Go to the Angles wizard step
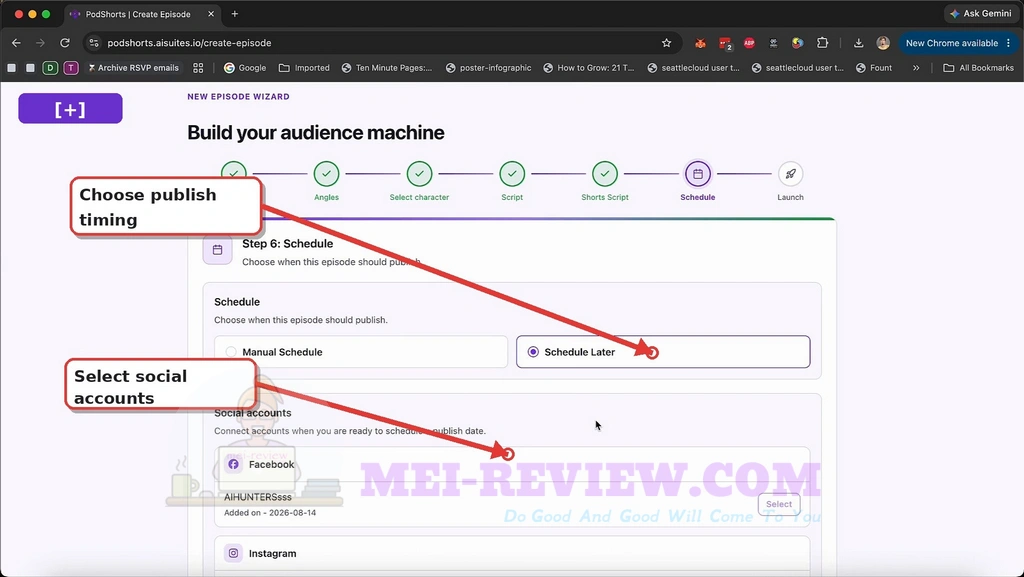The width and height of the screenshot is (1024, 577). 326,181
